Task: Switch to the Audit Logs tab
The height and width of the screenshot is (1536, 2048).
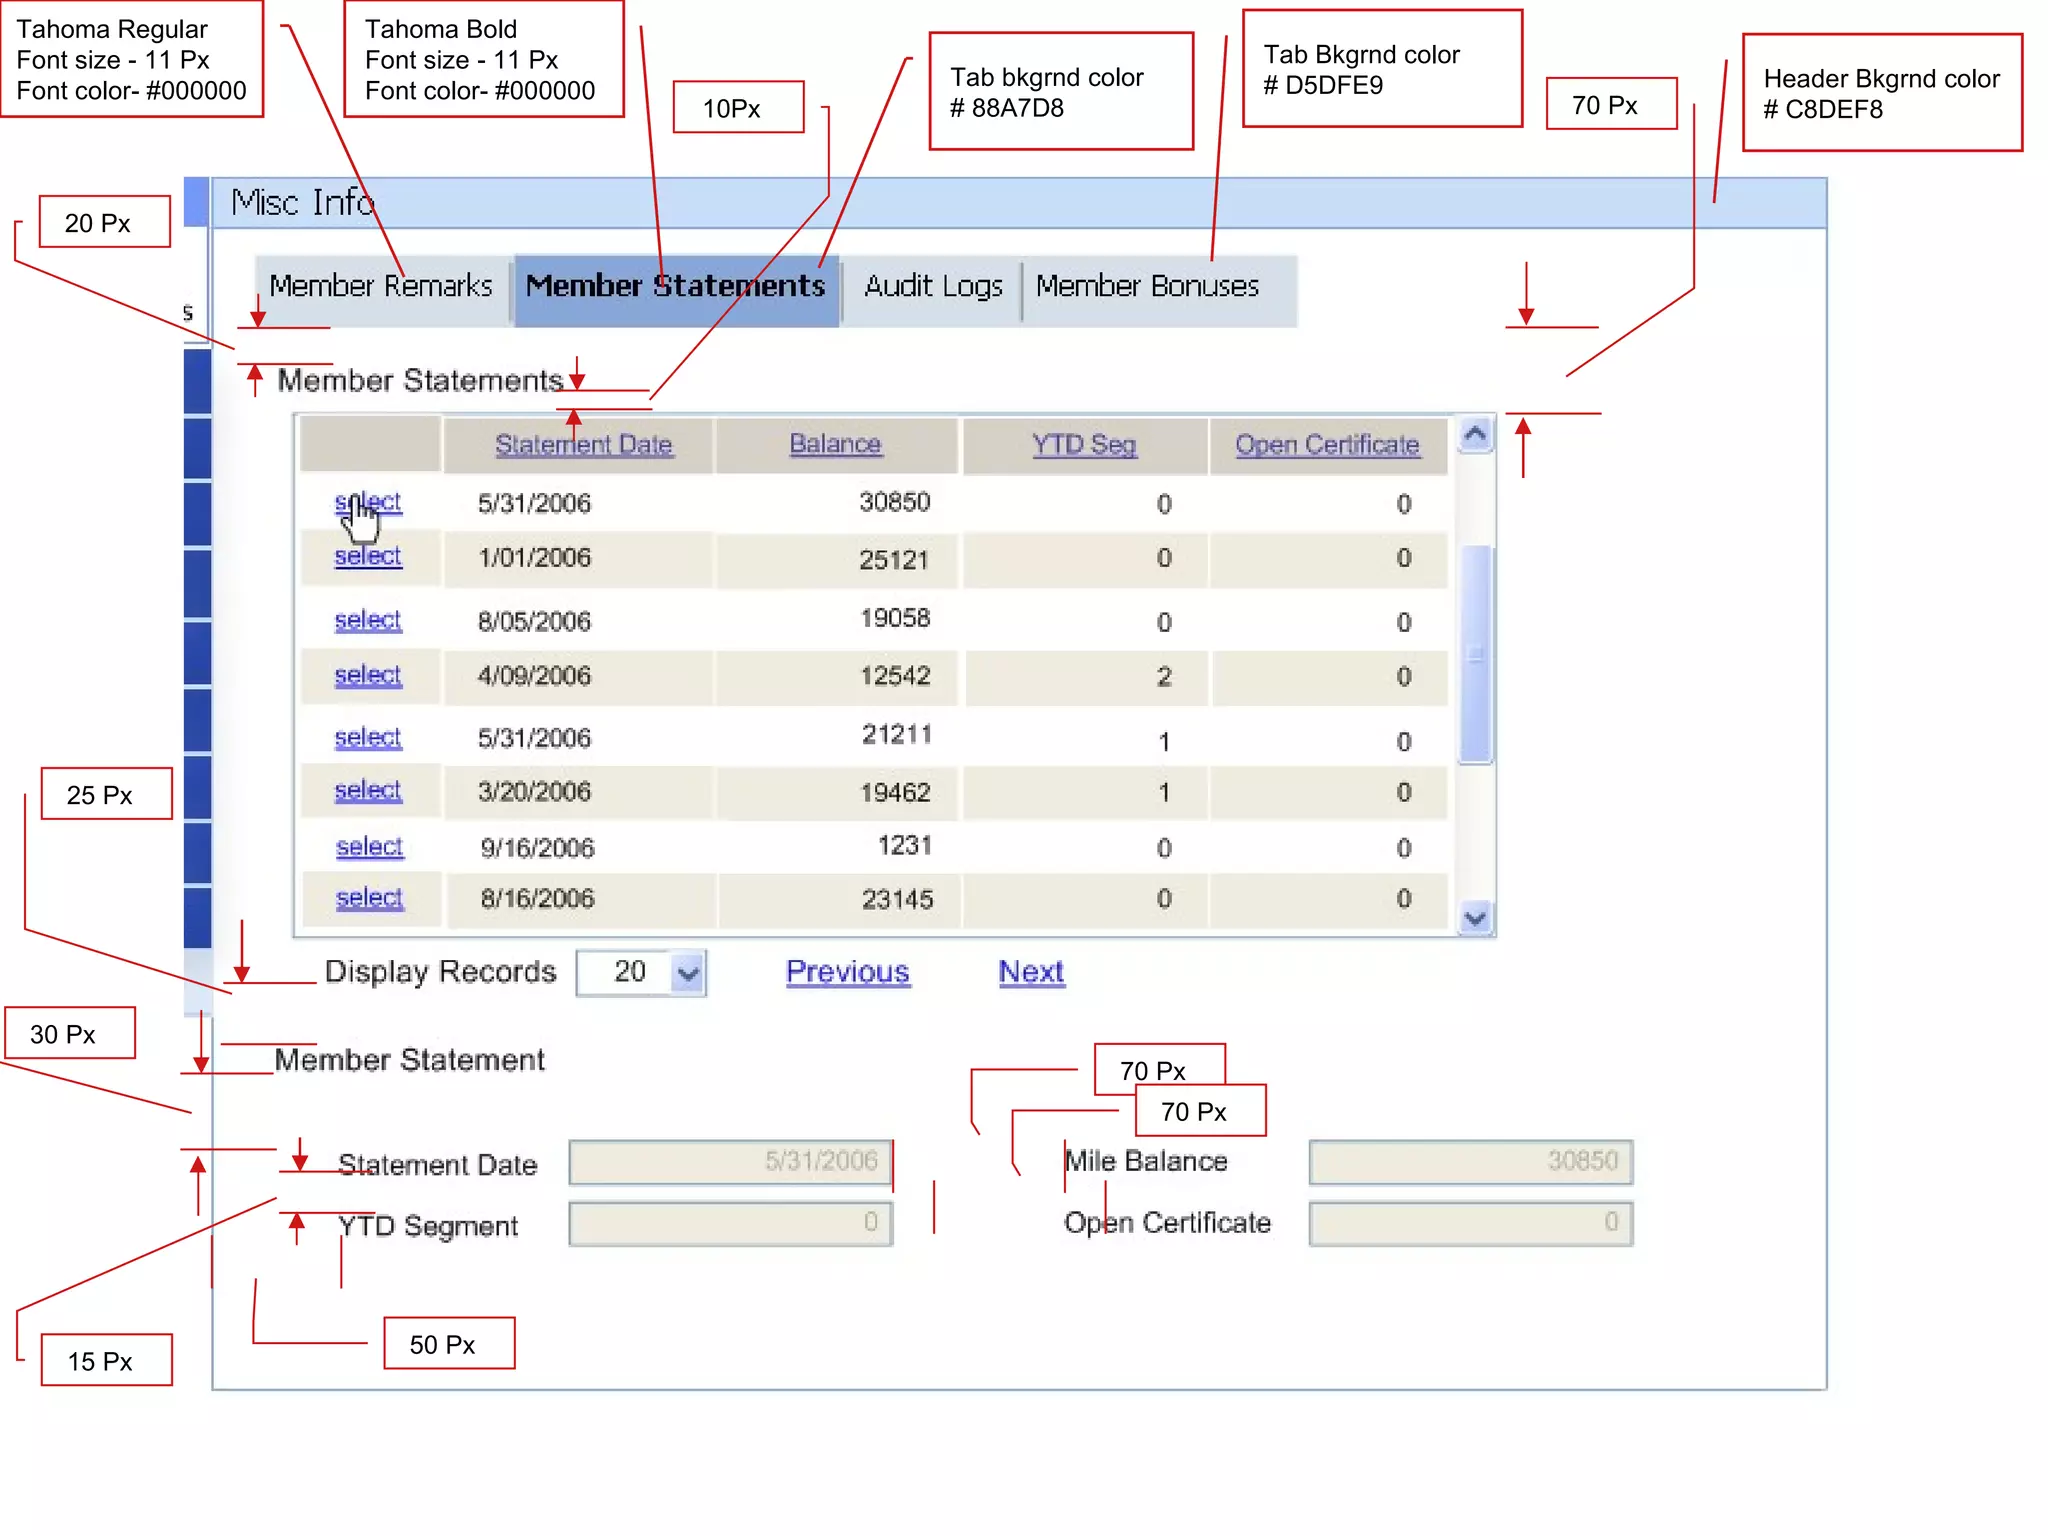Action: [x=932, y=287]
